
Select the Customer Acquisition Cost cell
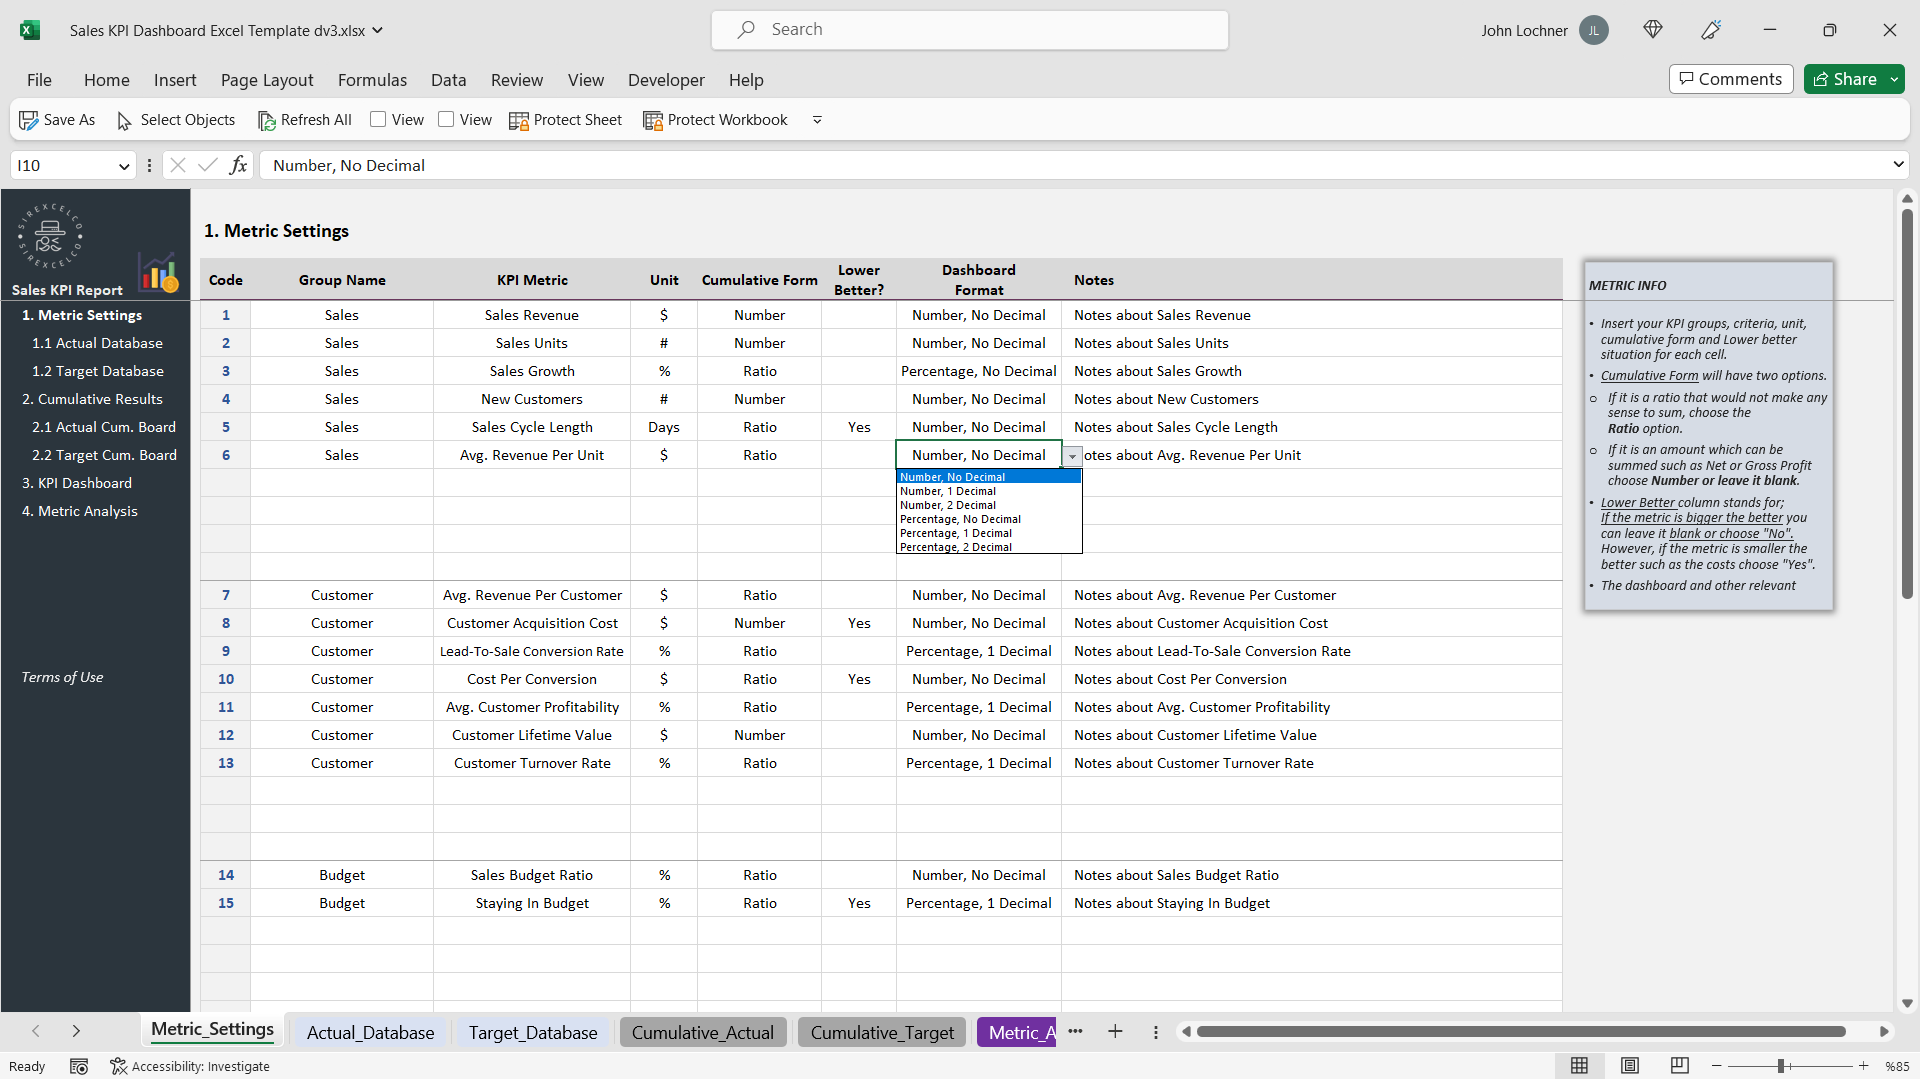point(532,623)
